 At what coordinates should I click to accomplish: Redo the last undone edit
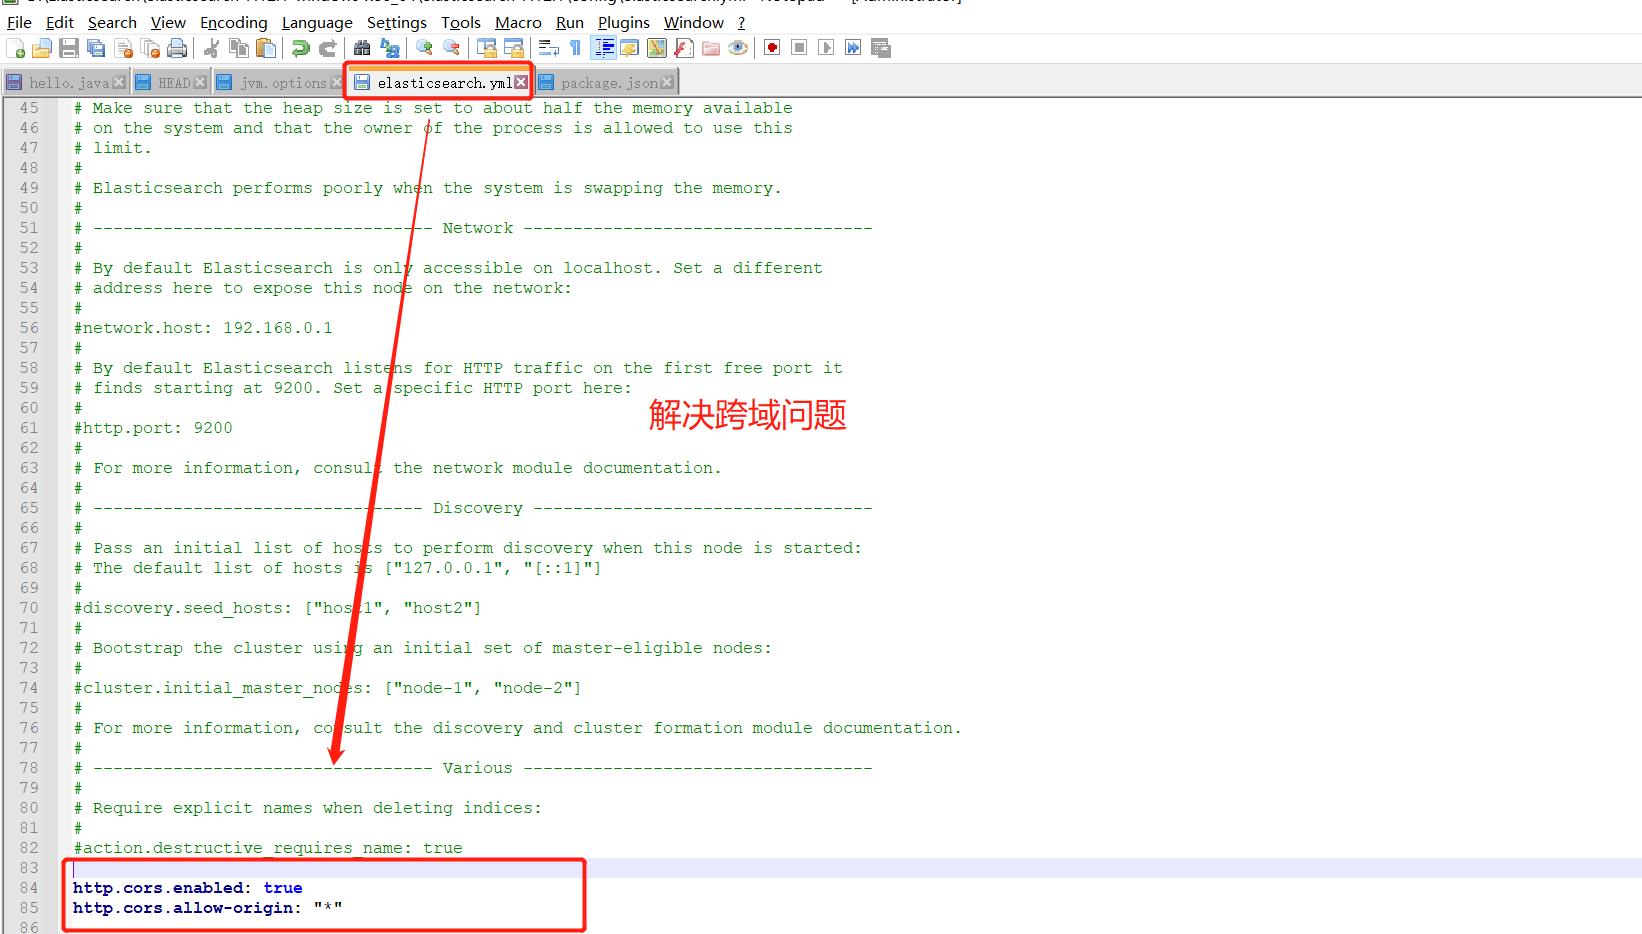pyautogui.click(x=327, y=48)
